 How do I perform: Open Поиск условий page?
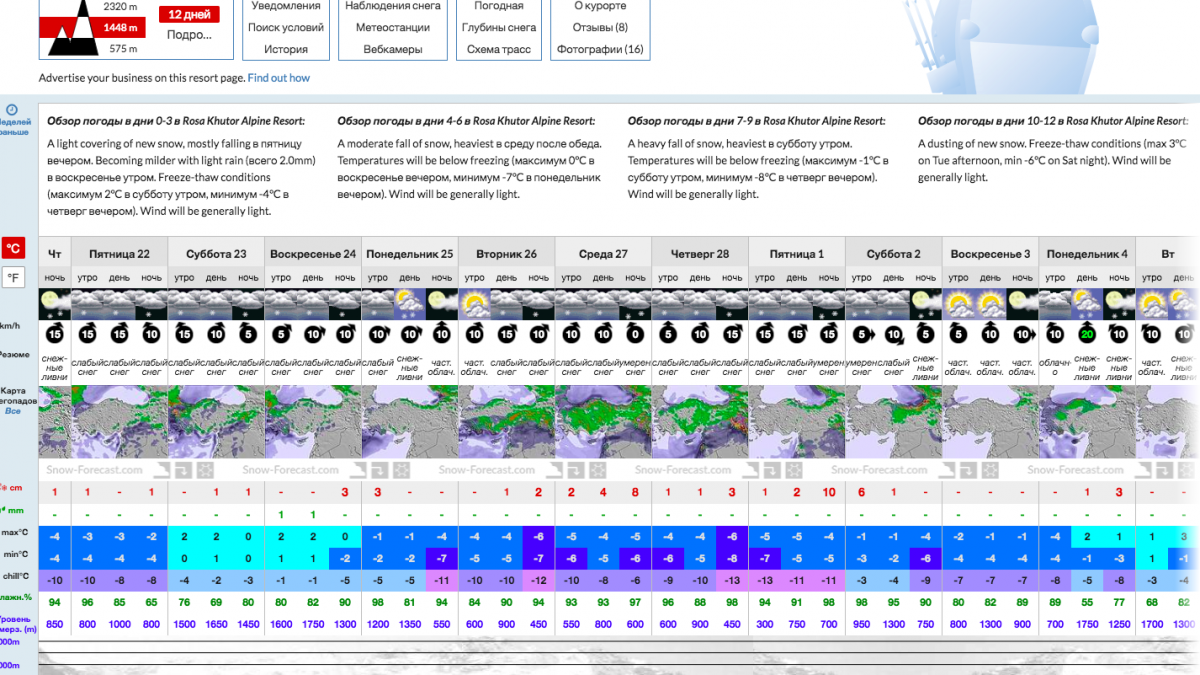click(285, 27)
